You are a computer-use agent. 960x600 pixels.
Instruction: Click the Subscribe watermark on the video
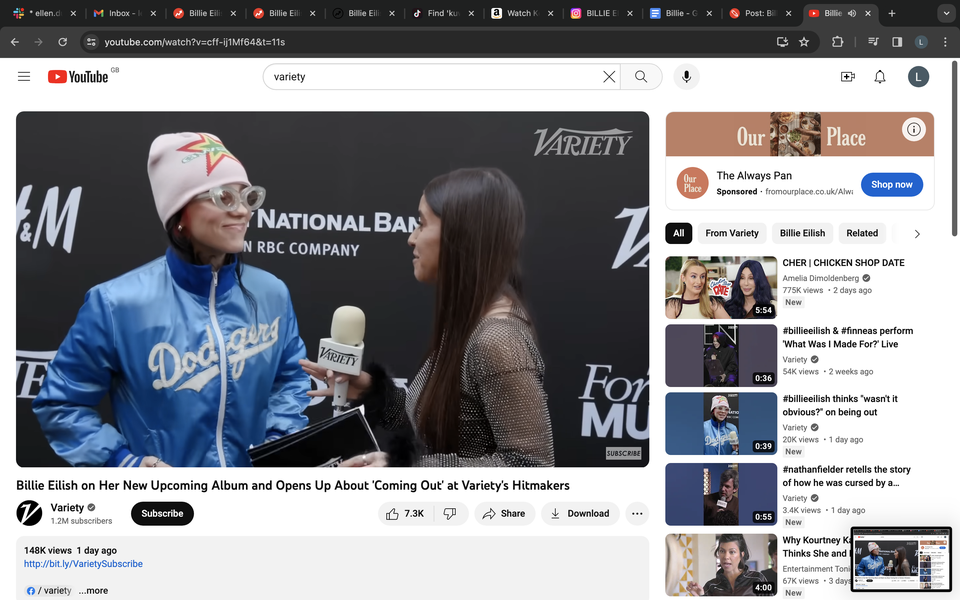(623, 453)
